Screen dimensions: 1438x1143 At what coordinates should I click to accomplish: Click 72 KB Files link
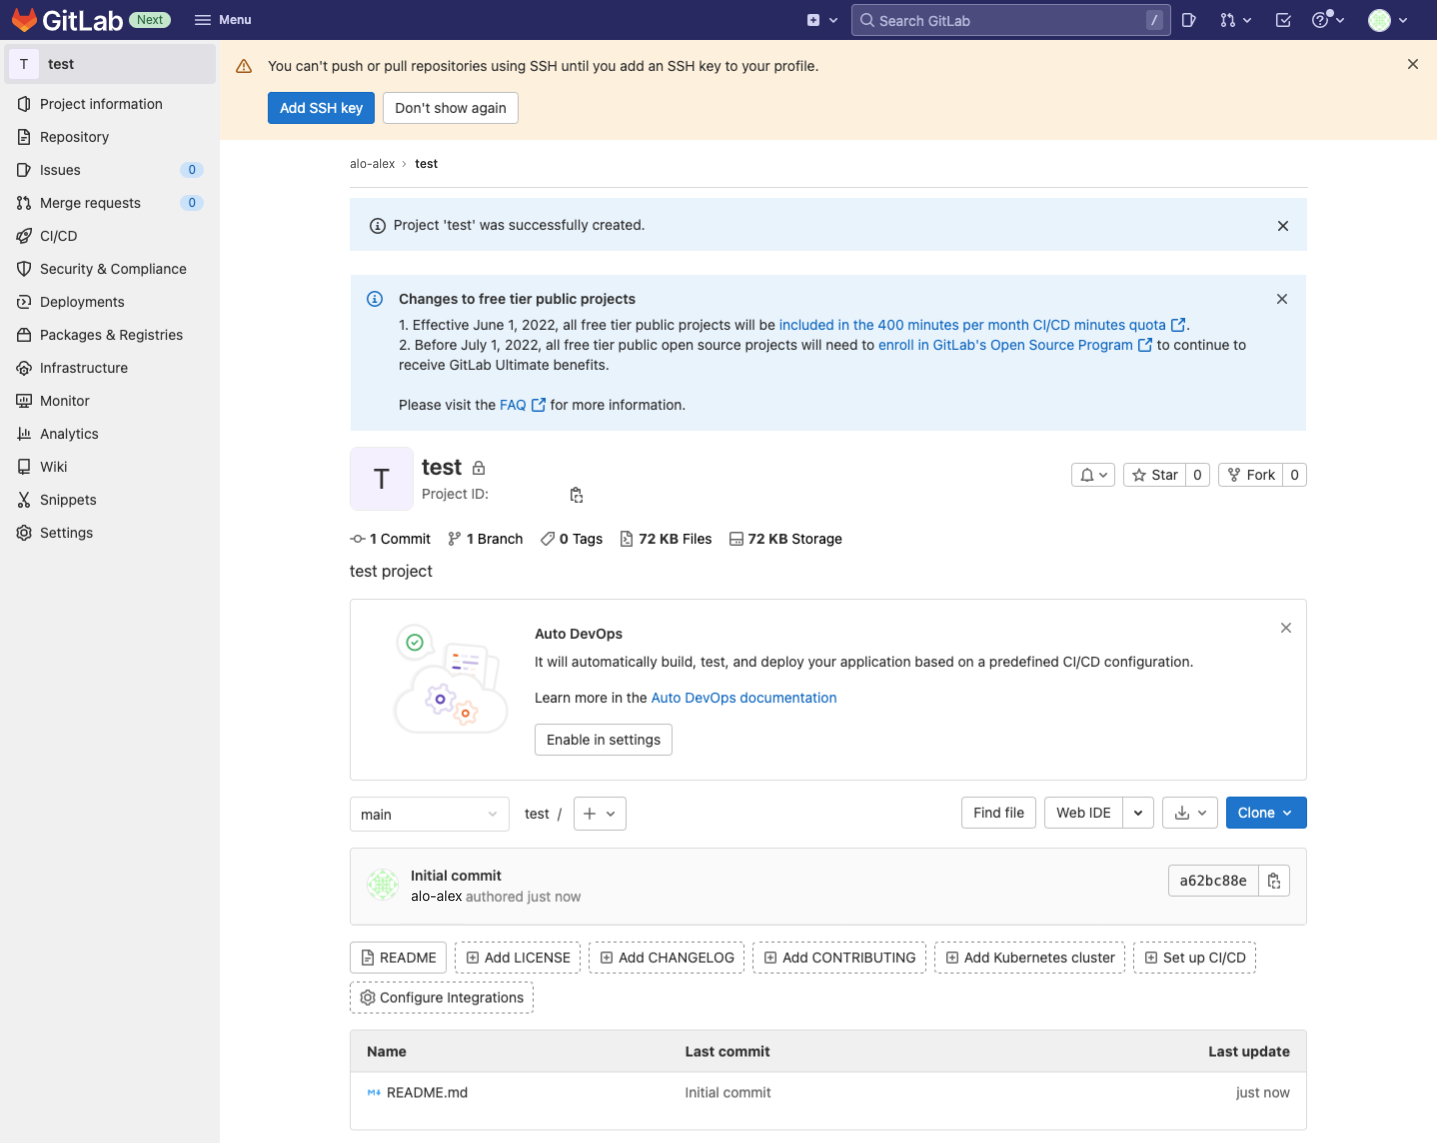[666, 539]
